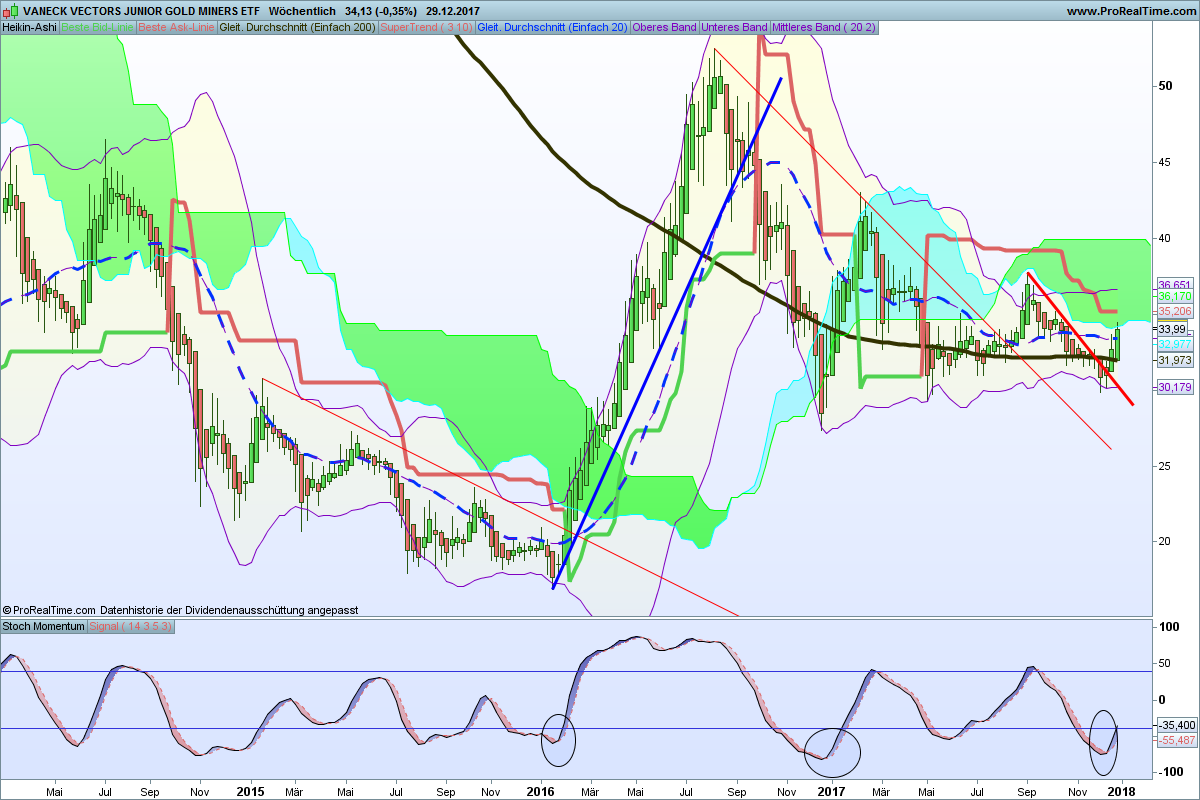Viewport: 1200px width, 800px height.
Task: Click the candlestick icon beside the chart title
Action: tap(10, 11)
